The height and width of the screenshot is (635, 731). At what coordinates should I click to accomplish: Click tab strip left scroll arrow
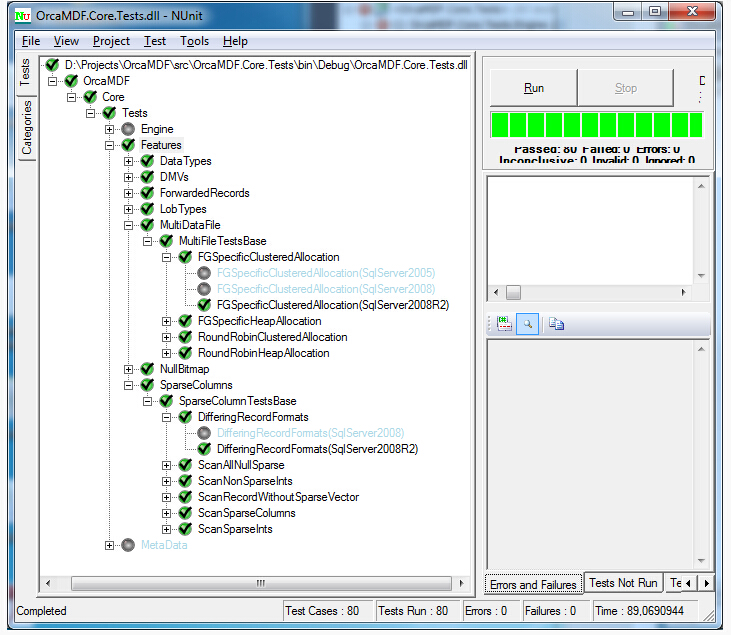[689, 583]
